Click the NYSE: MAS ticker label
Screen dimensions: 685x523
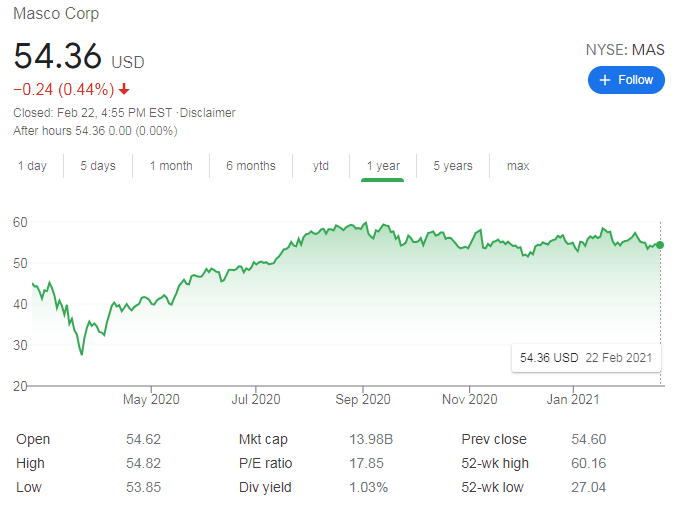point(625,50)
